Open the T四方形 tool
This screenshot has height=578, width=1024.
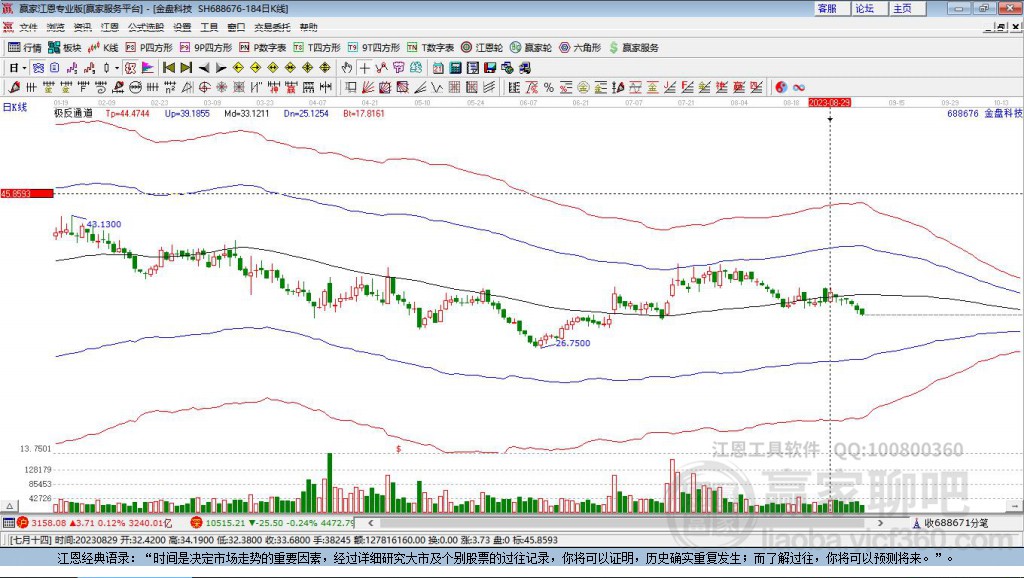(x=317, y=48)
